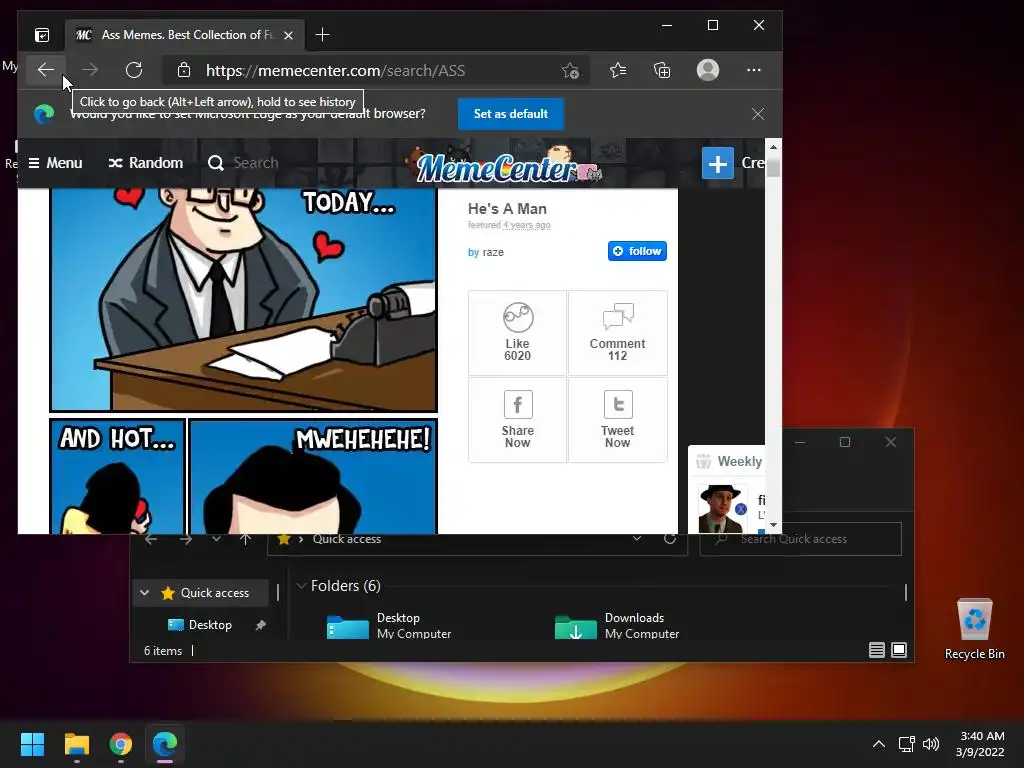The image size is (1024, 768).
Task: Open File Explorer from the taskbar
Action: [x=76, y=744]
